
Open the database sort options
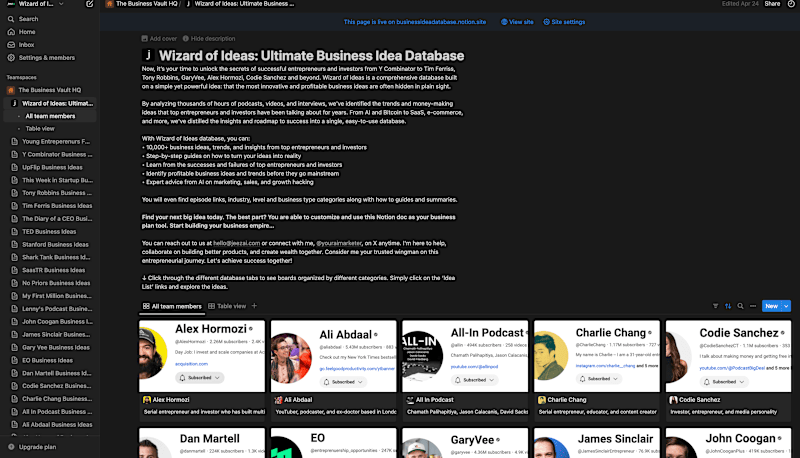pos(728,306)
